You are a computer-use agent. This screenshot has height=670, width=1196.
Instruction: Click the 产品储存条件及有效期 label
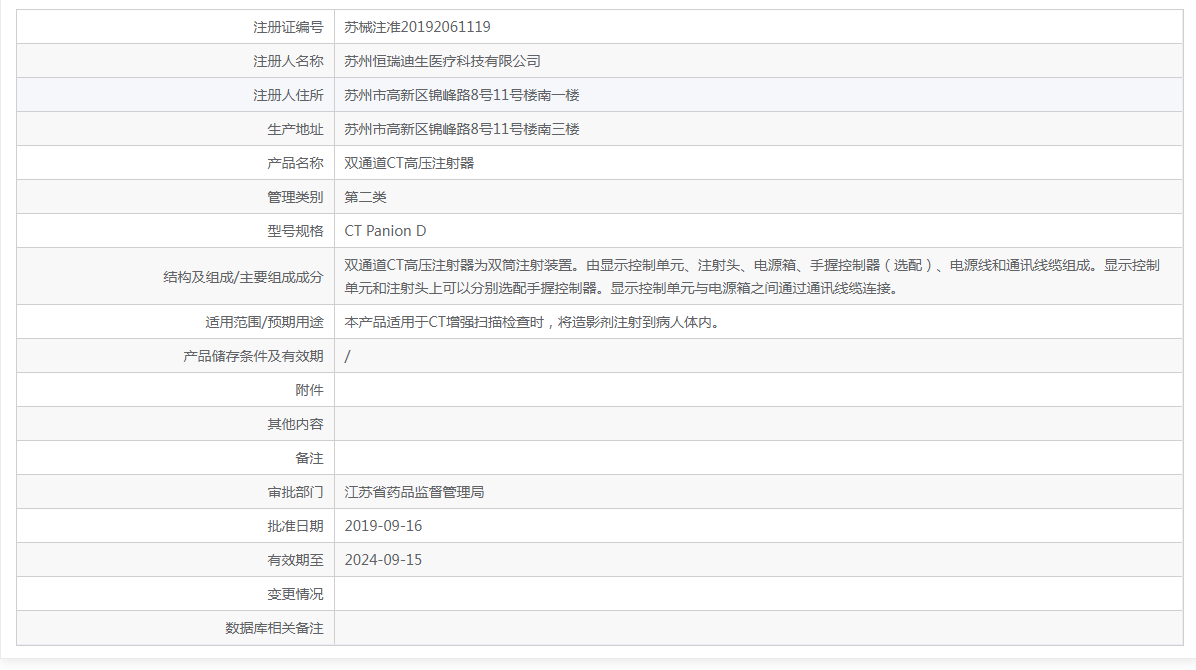pos(253,356)
